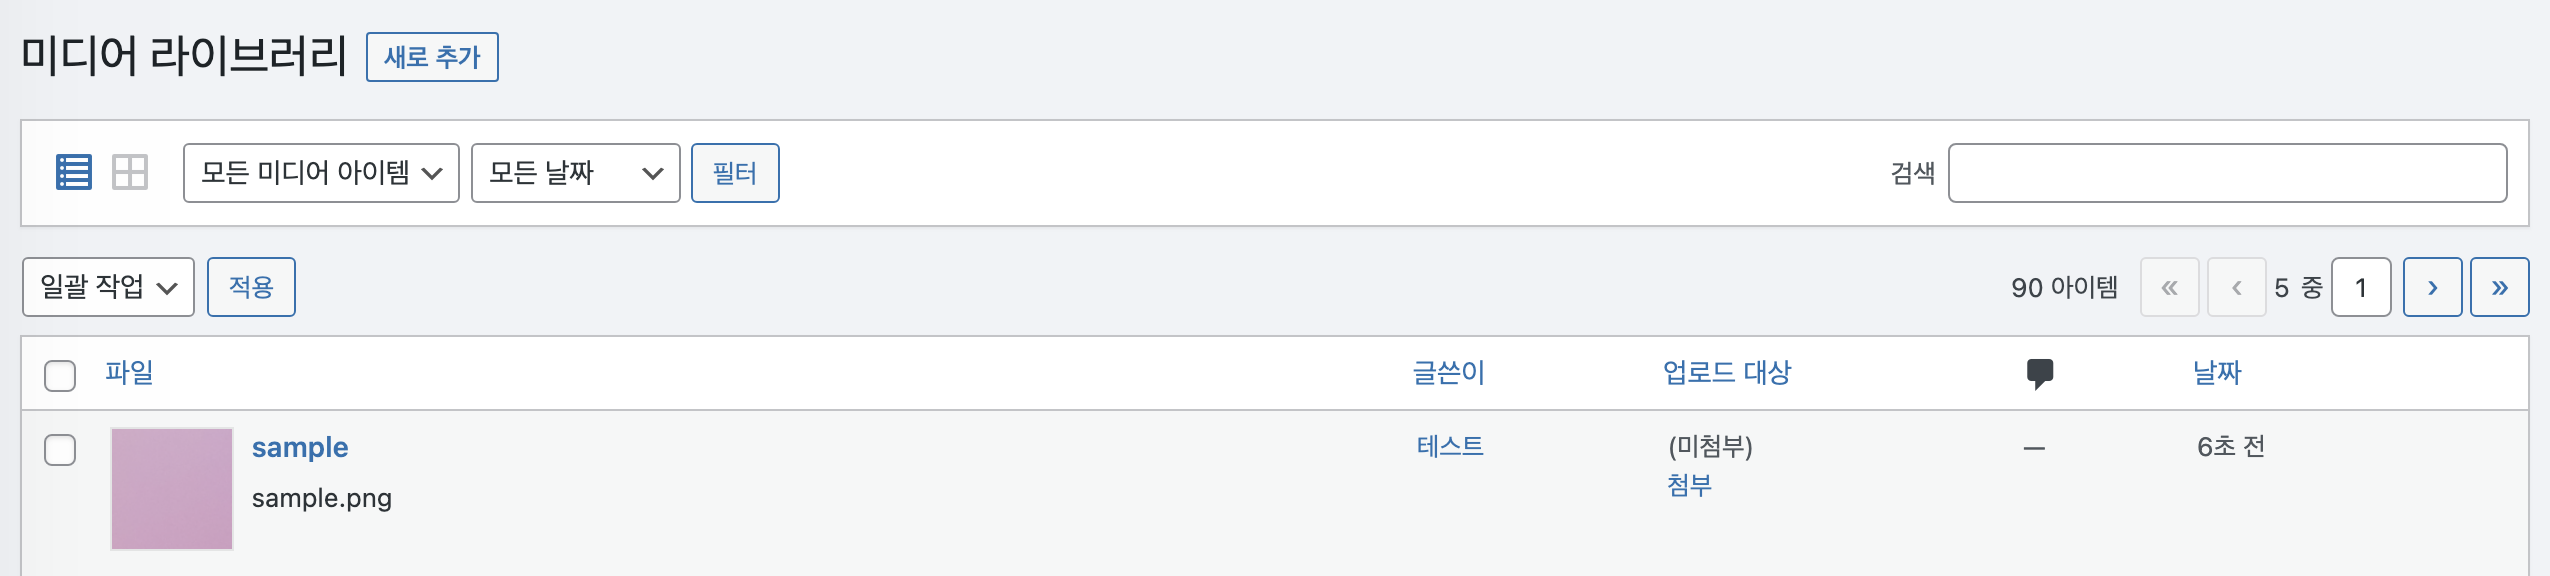Open the sample.png pink thumbnail
The image size is (2550, 576).
[172, 489]
